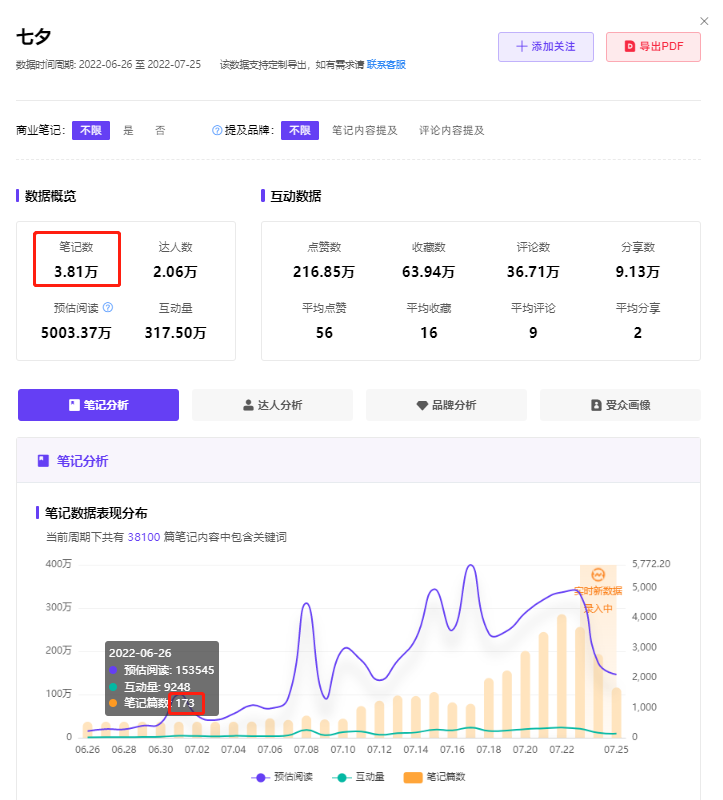Switch to 笔记分析 tab
This screenshot has height=800, width=723.
98,405
